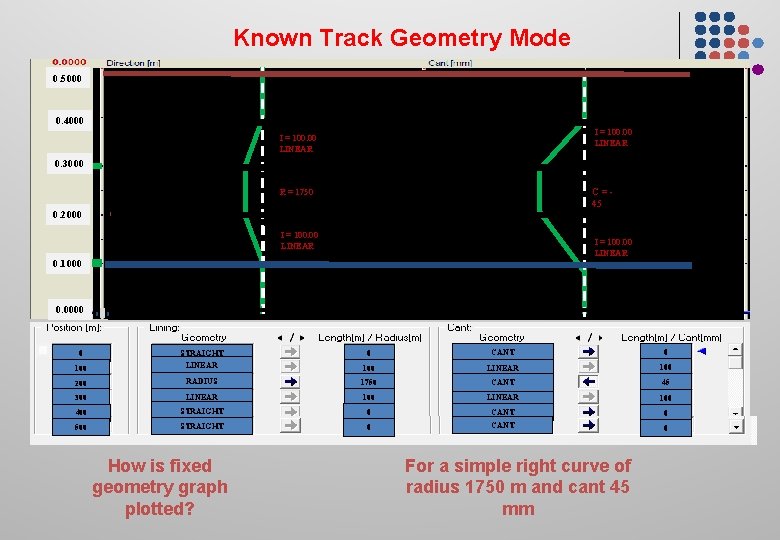Click the red 0.0000 readout above the axis
Image resolution: width=780 pixels, height=540 pixels.
[x=69, y=62]
